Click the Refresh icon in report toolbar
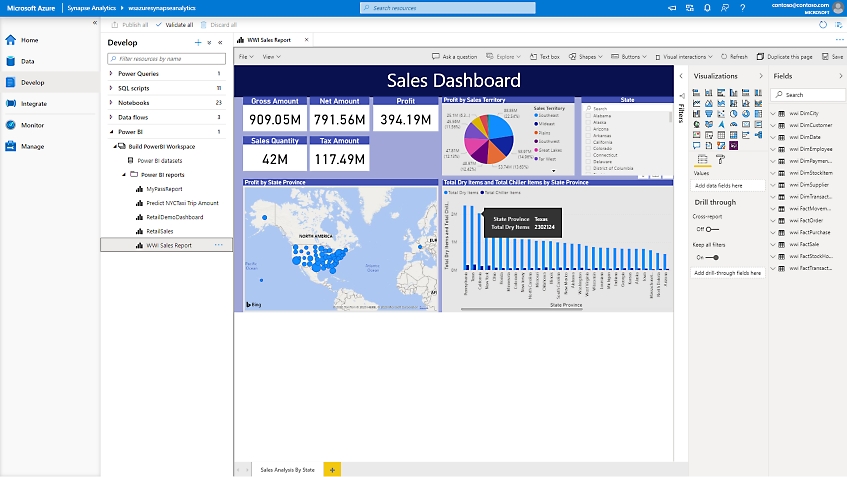 pyautogui.click(x=733, y=57)
